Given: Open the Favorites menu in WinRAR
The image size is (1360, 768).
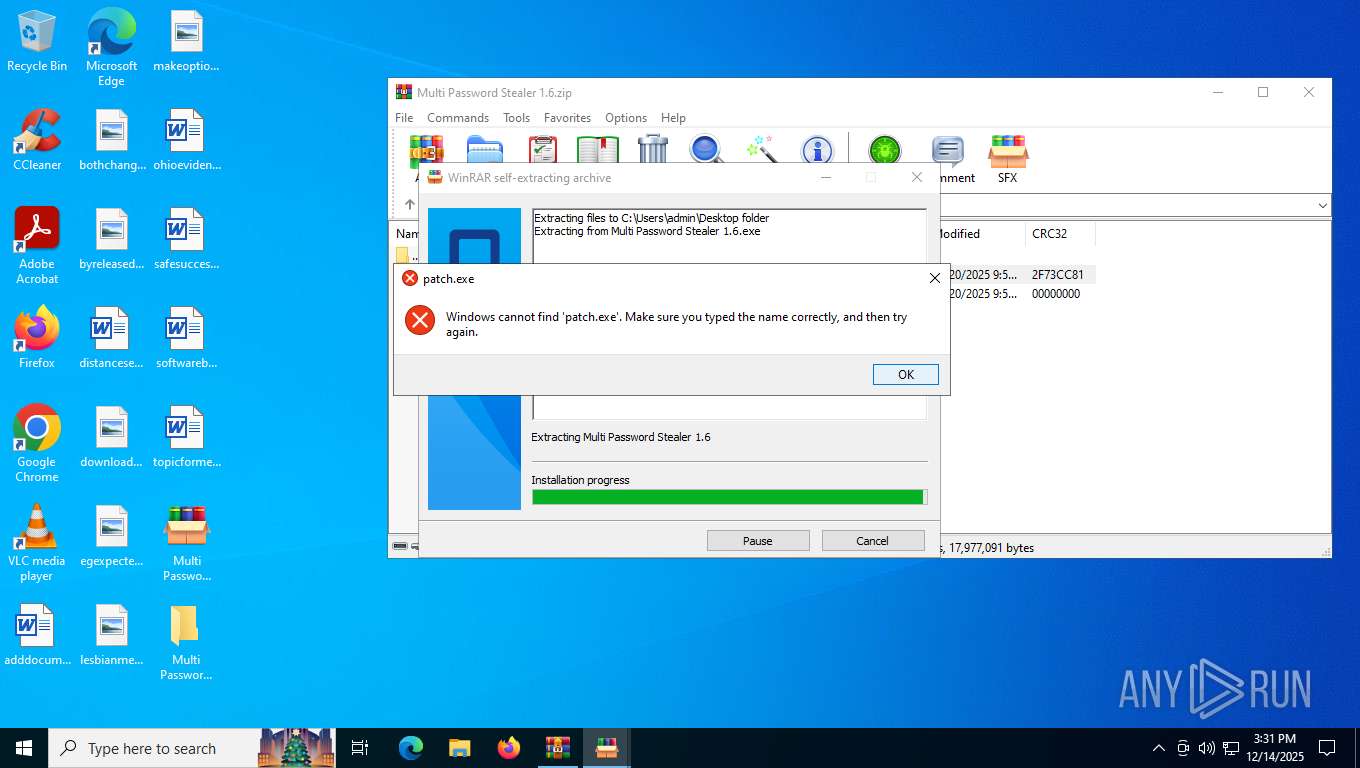Looking at the screenshot, I should [567, 117].
